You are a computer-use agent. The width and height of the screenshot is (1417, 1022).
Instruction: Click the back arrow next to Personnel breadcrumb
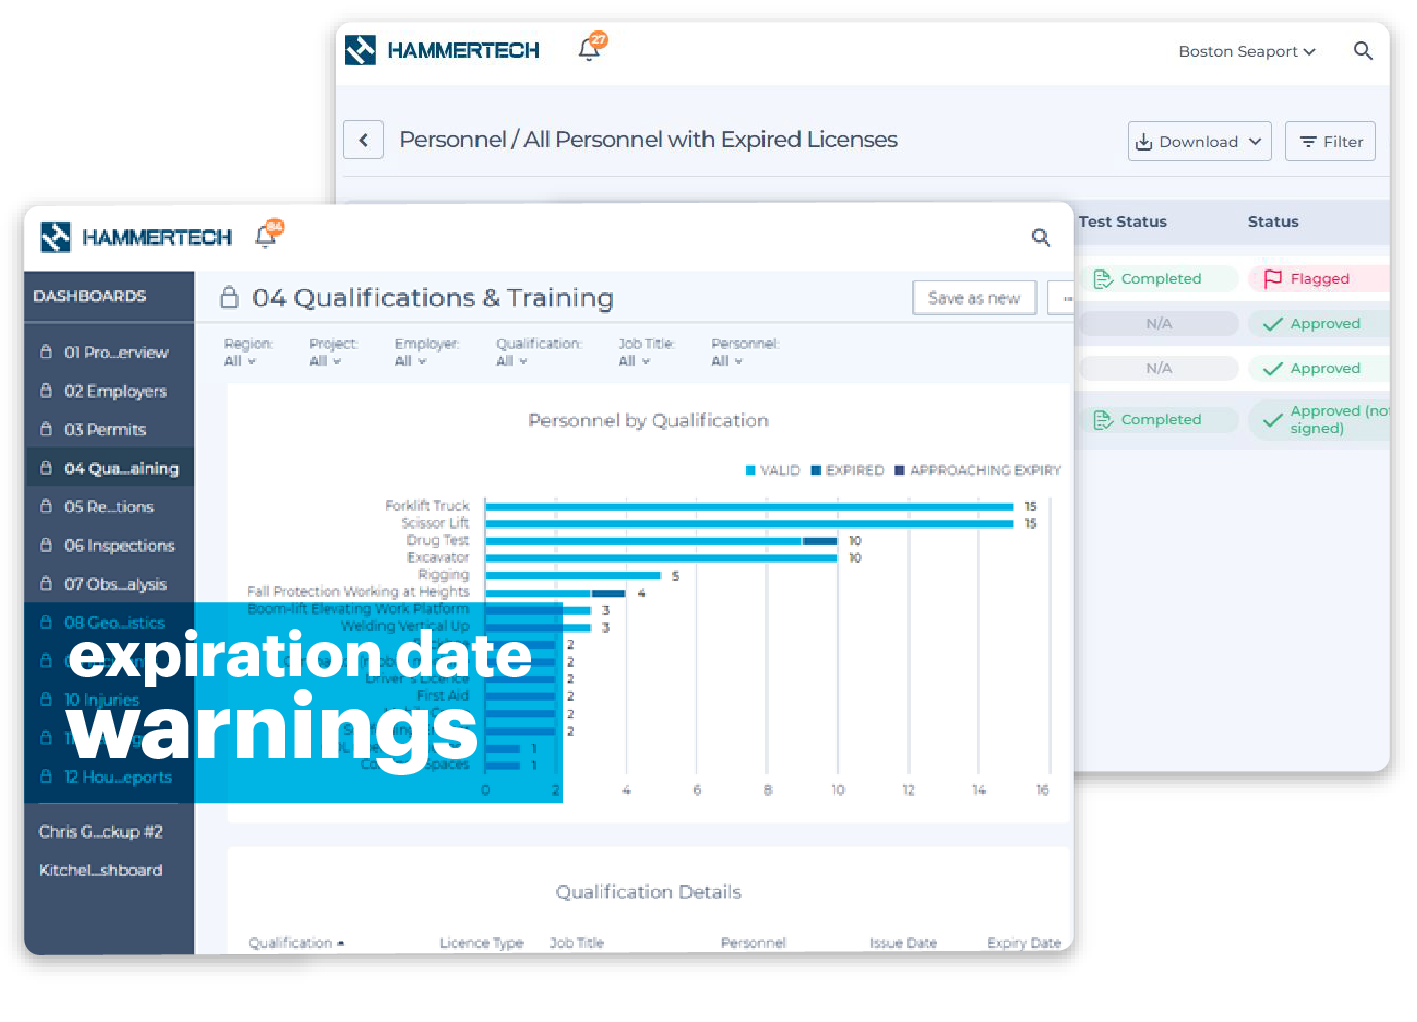(x=363, y=139)
